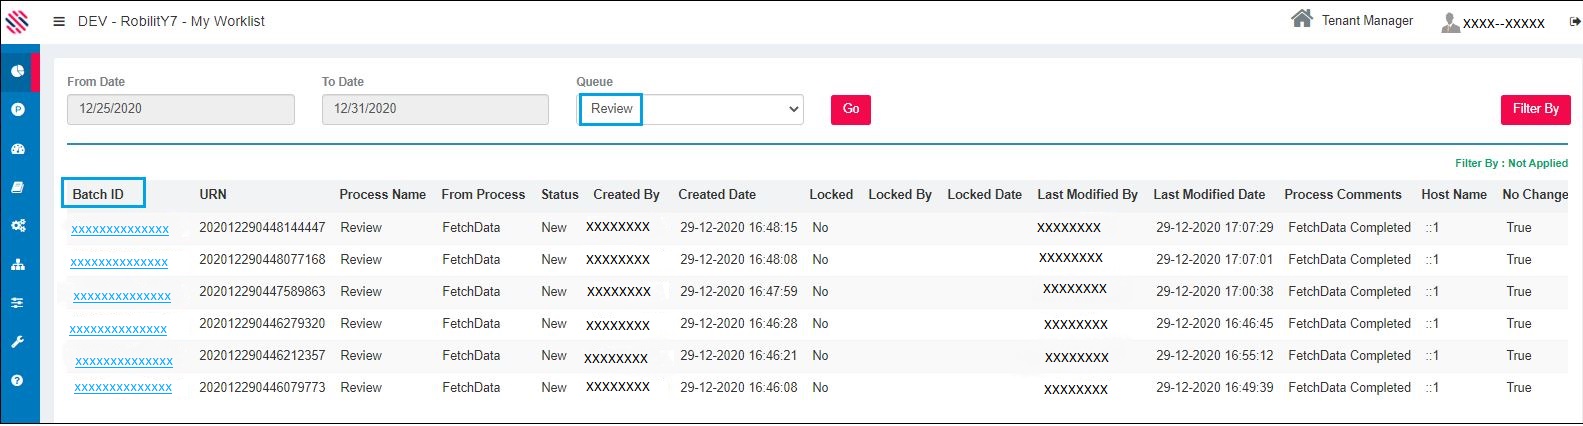Open Batch ID link for URN 202012290446079773
This screenshot has height=426, width=1583.
coord(123,388)
